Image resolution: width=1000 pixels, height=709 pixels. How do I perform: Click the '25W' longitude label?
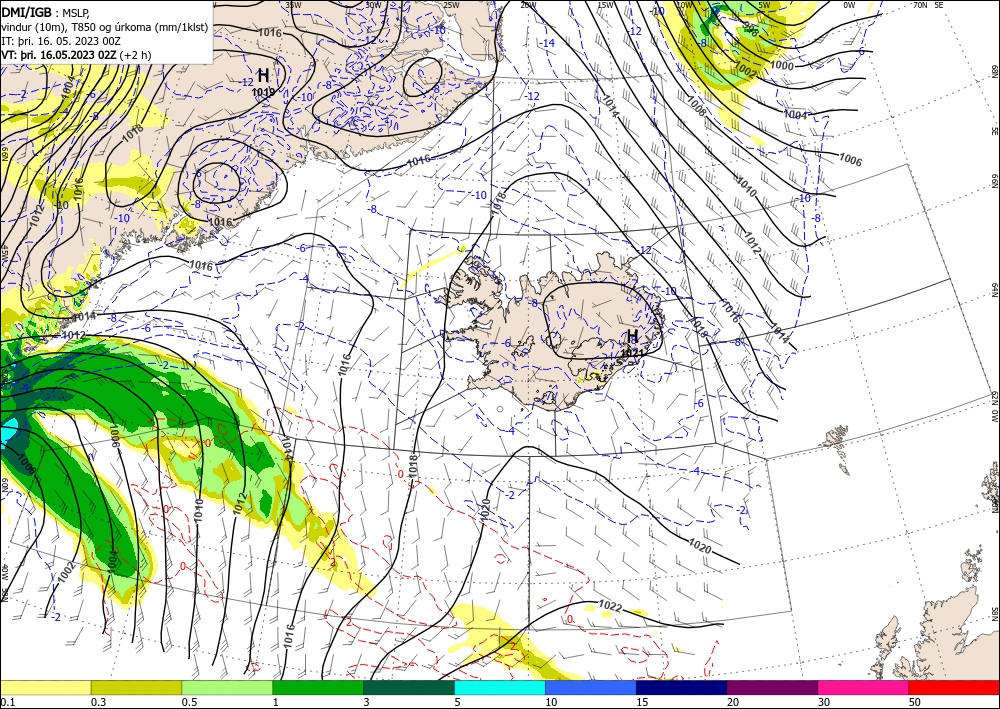tap(451, 5)
